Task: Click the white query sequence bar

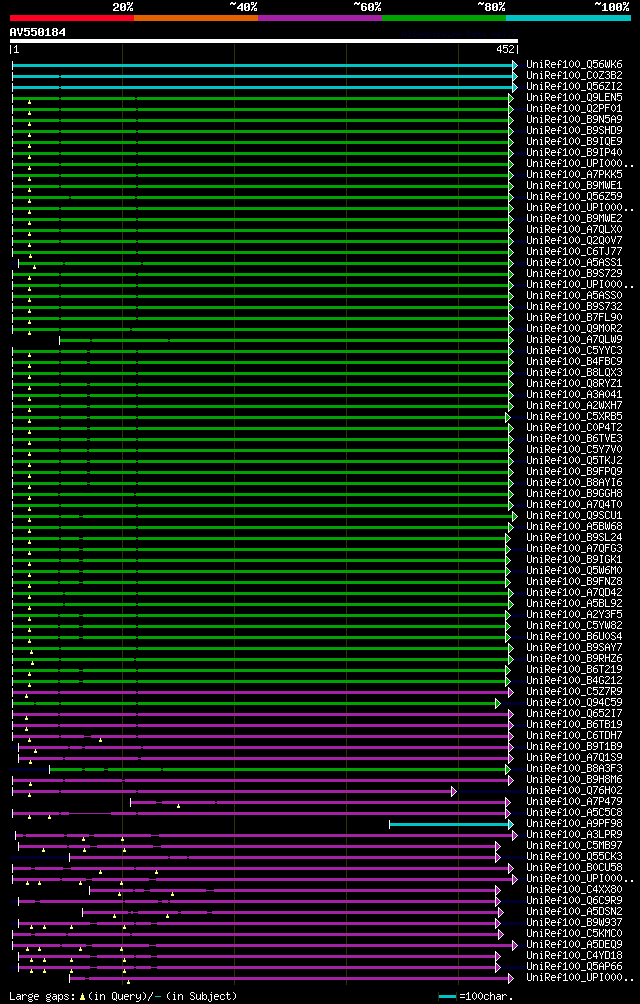Action: tap(264, 41)
